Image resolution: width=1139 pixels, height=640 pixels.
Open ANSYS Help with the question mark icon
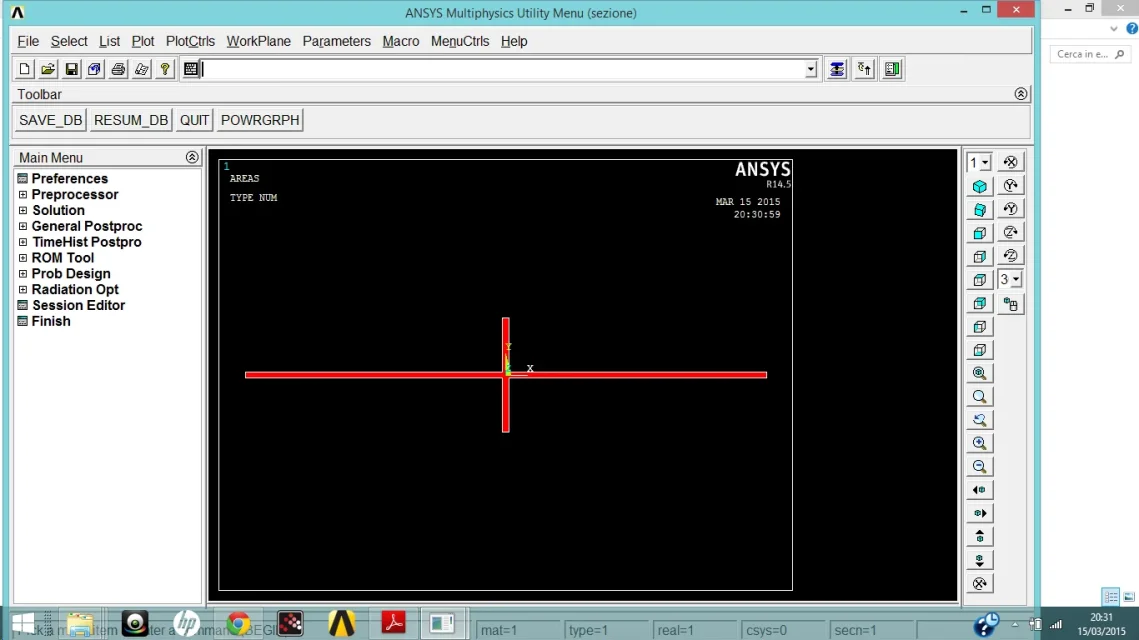click(x=165, y=69)
